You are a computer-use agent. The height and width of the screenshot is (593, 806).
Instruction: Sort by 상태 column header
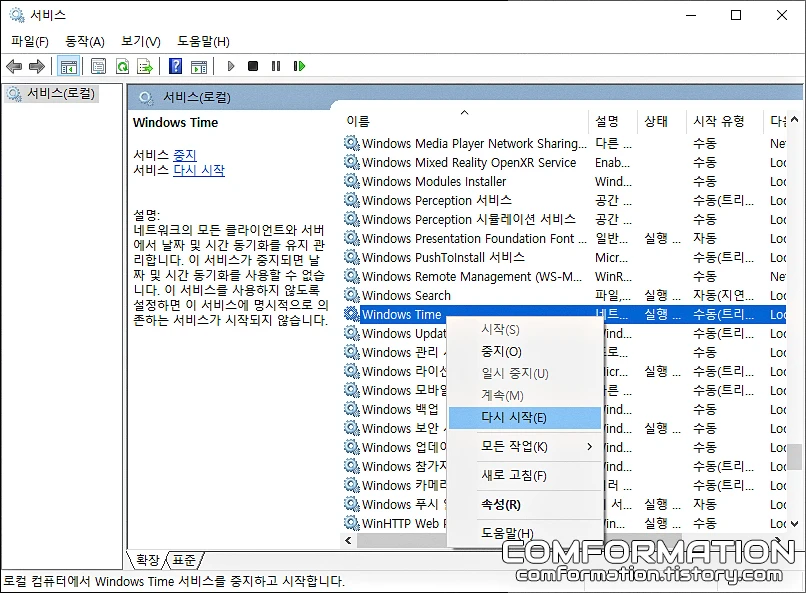pyautogui.click(x=662, y=121)
